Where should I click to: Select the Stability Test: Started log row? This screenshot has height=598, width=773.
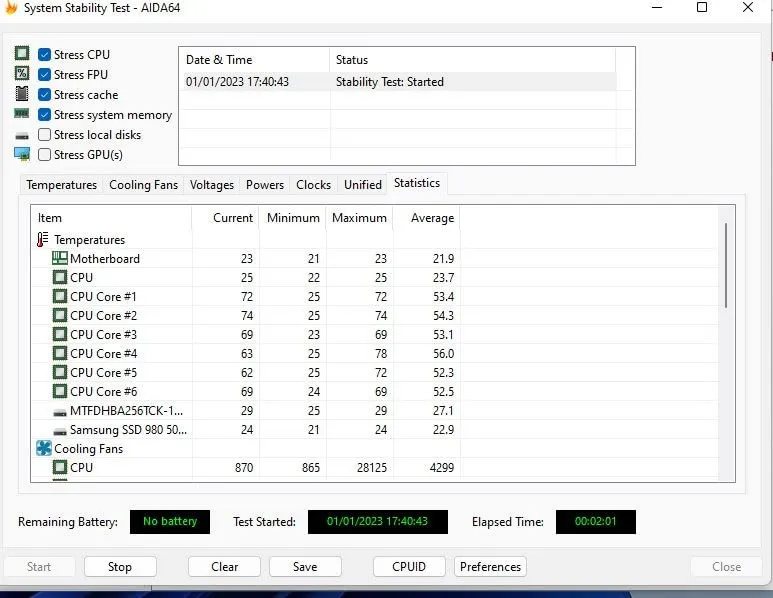coord(399,82)
